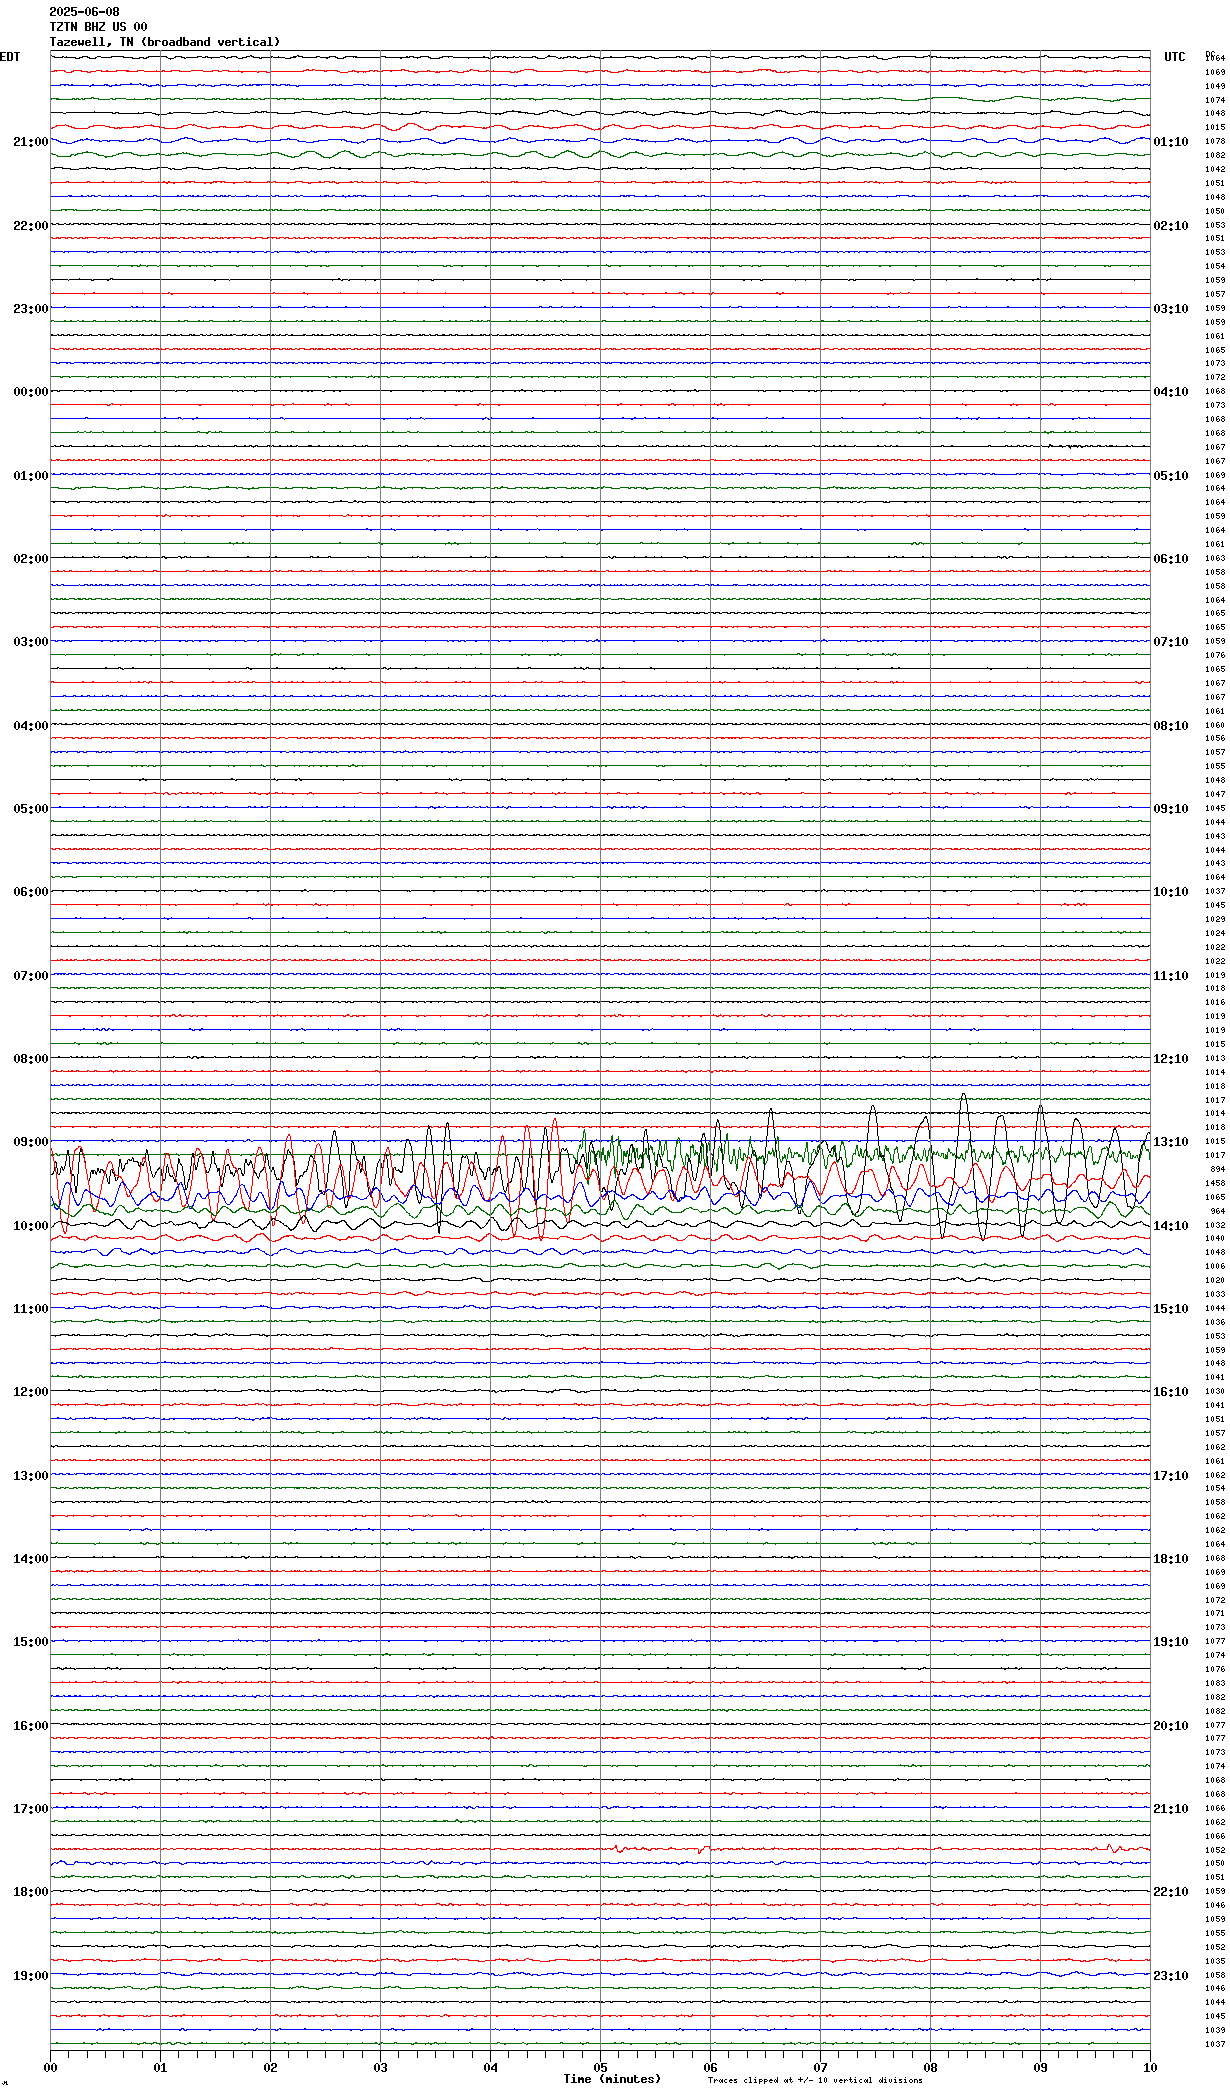Viewport: 1230px width, 2094px height.
Task: Click the 11:10 UTC time label
Action: [1171, 976]
